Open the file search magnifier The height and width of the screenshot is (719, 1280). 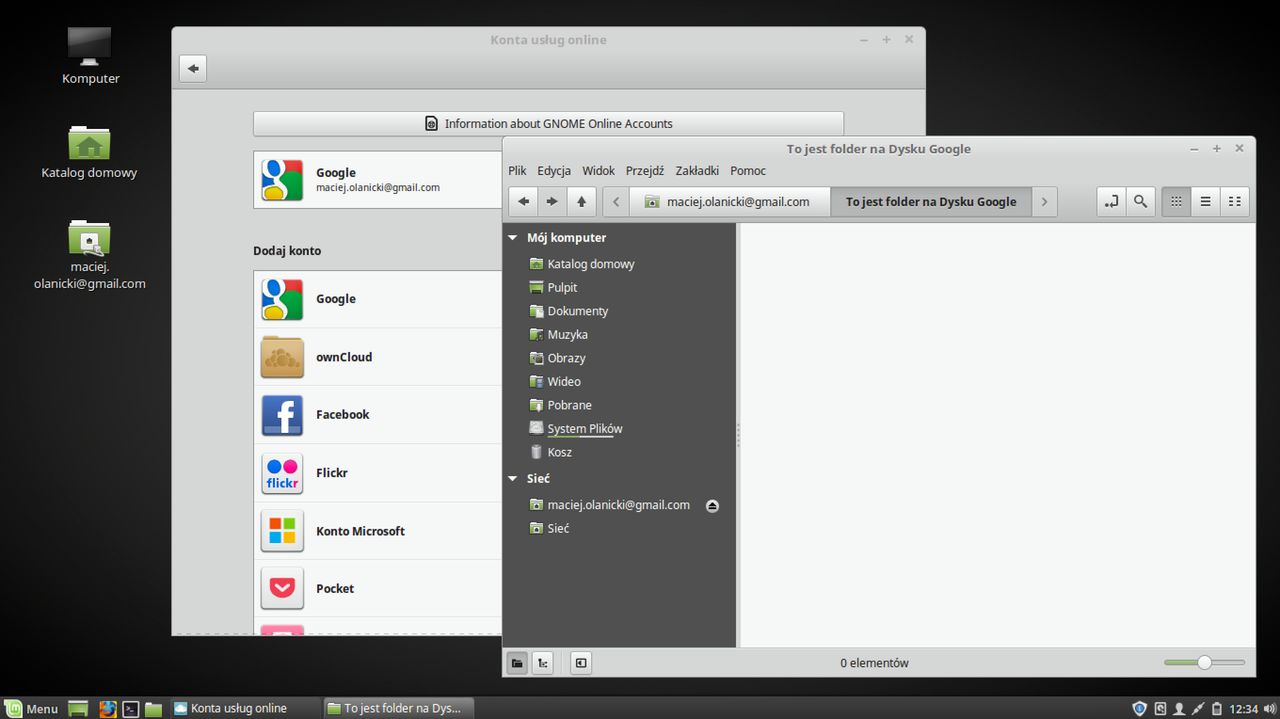(1140, 201)
